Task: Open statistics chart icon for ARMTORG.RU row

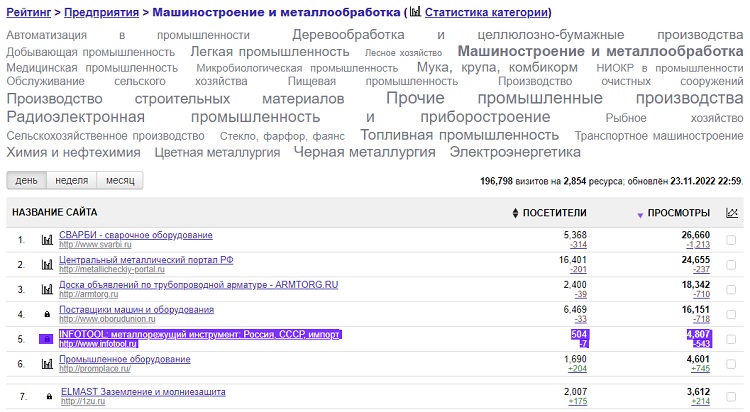Action: point(47,290)
